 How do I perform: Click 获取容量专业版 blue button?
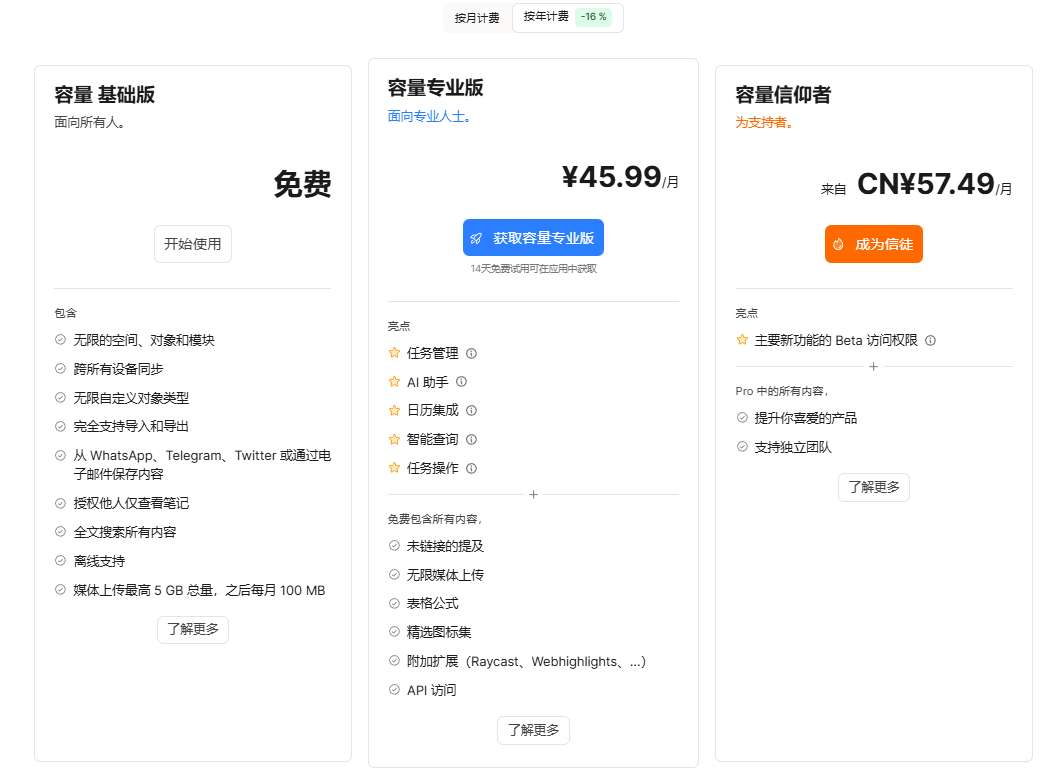pos(533,238)
